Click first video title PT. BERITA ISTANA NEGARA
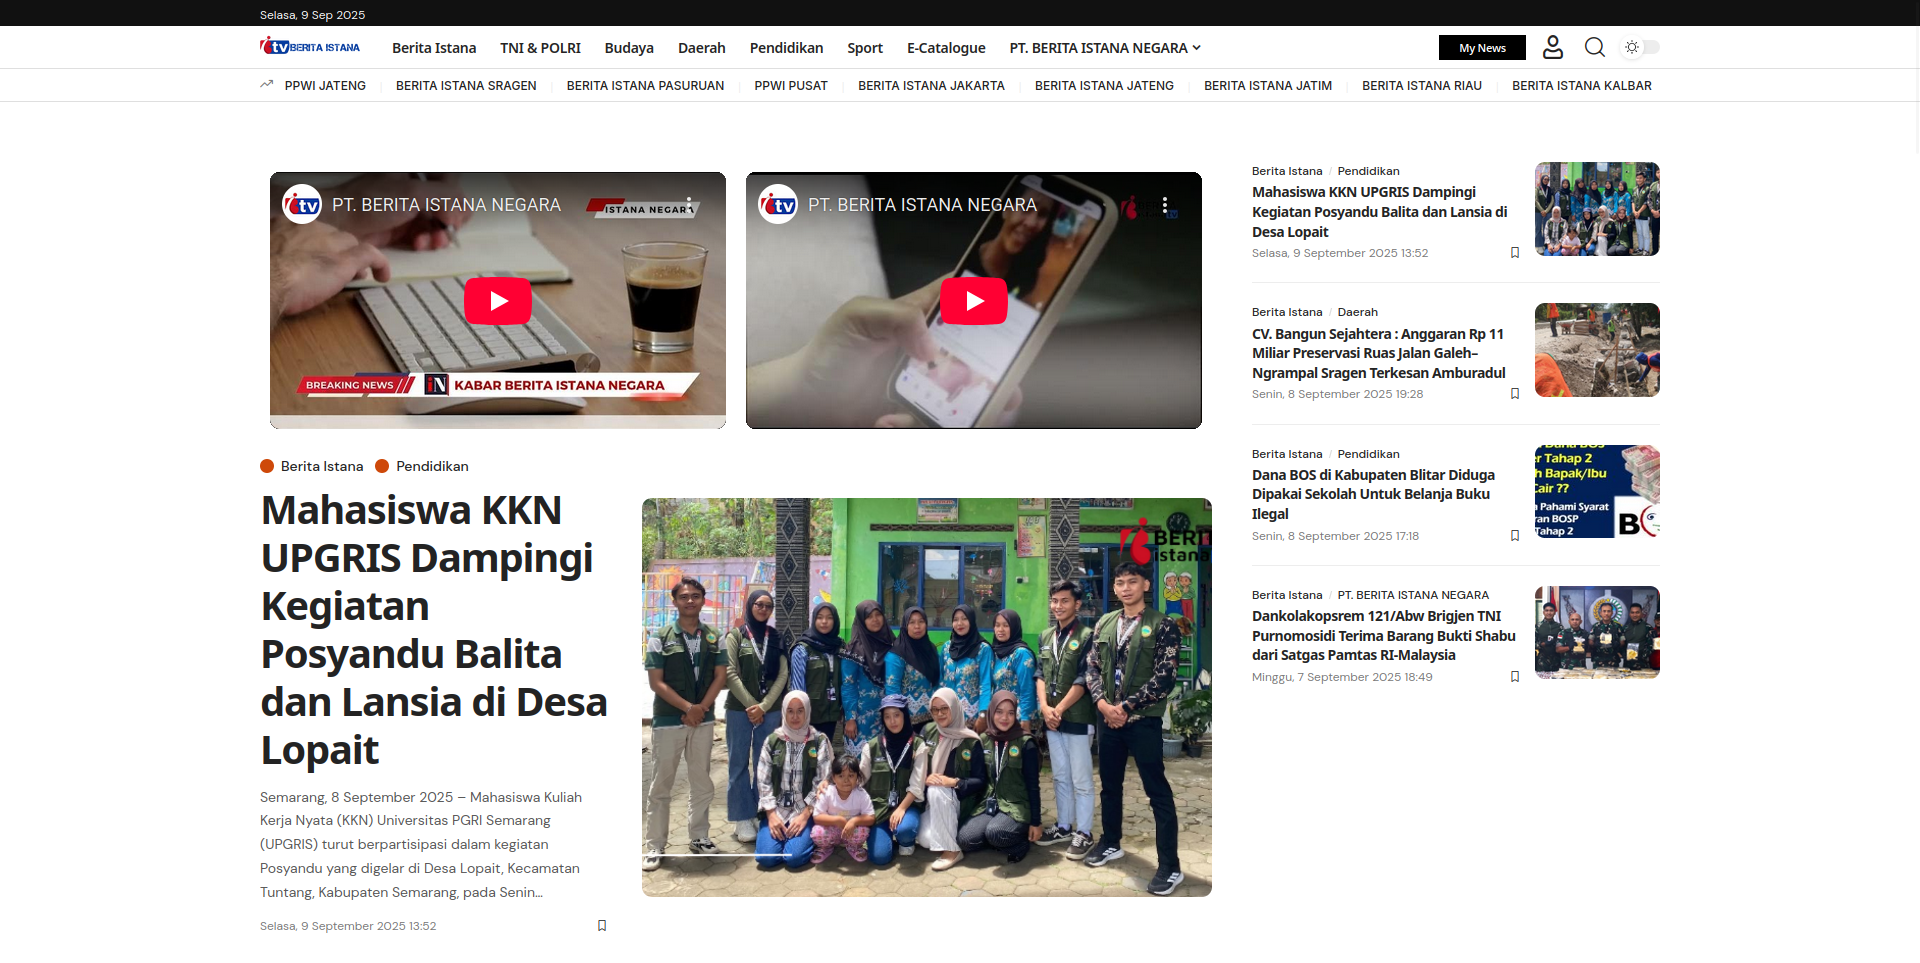The image size is (1920, 963). (x=446, y=205)
